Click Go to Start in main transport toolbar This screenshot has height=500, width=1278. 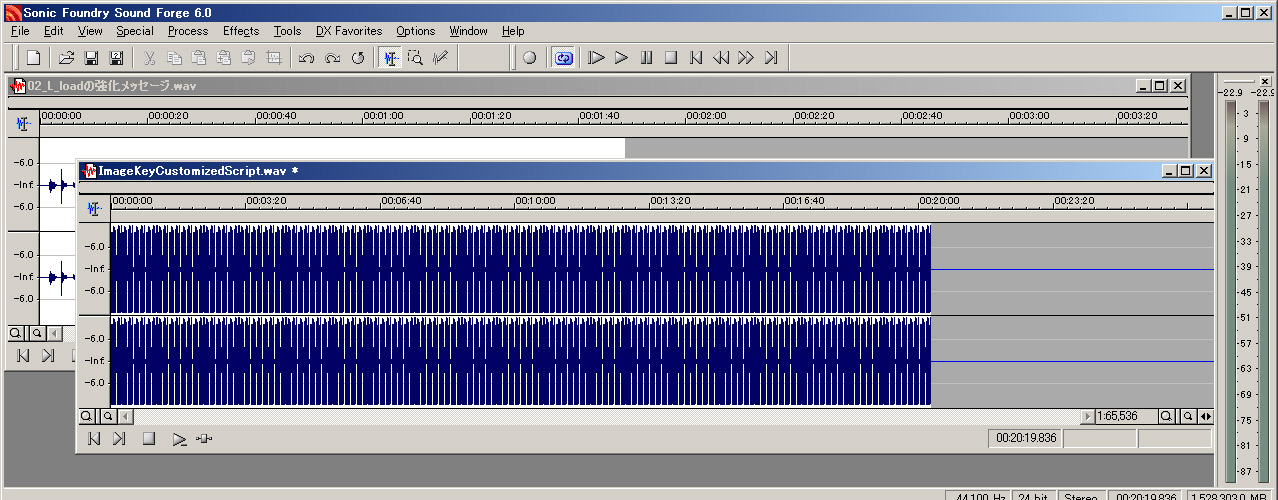(697, 58)
